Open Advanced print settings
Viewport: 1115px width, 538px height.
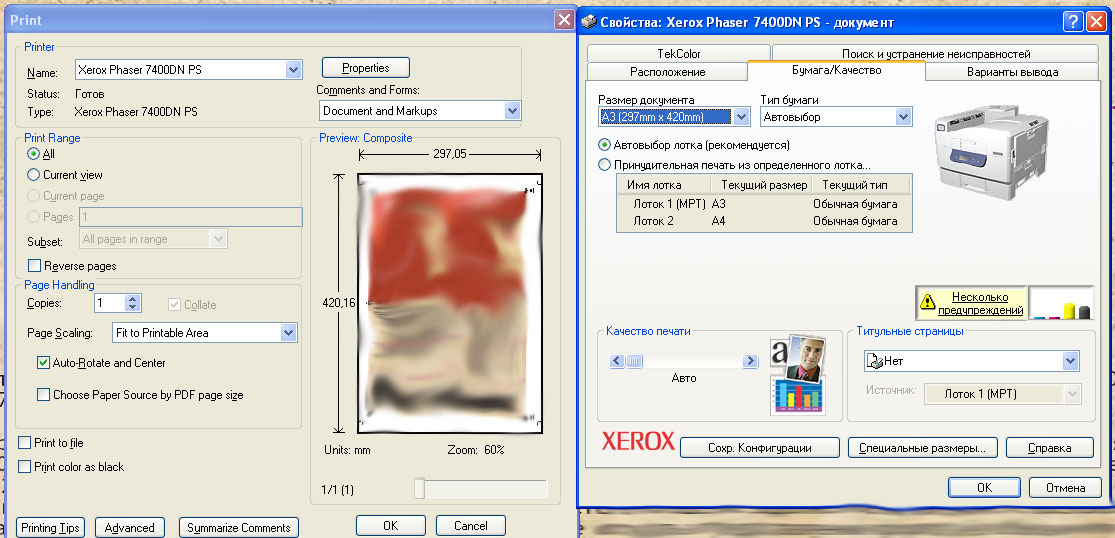click(129, 528)
